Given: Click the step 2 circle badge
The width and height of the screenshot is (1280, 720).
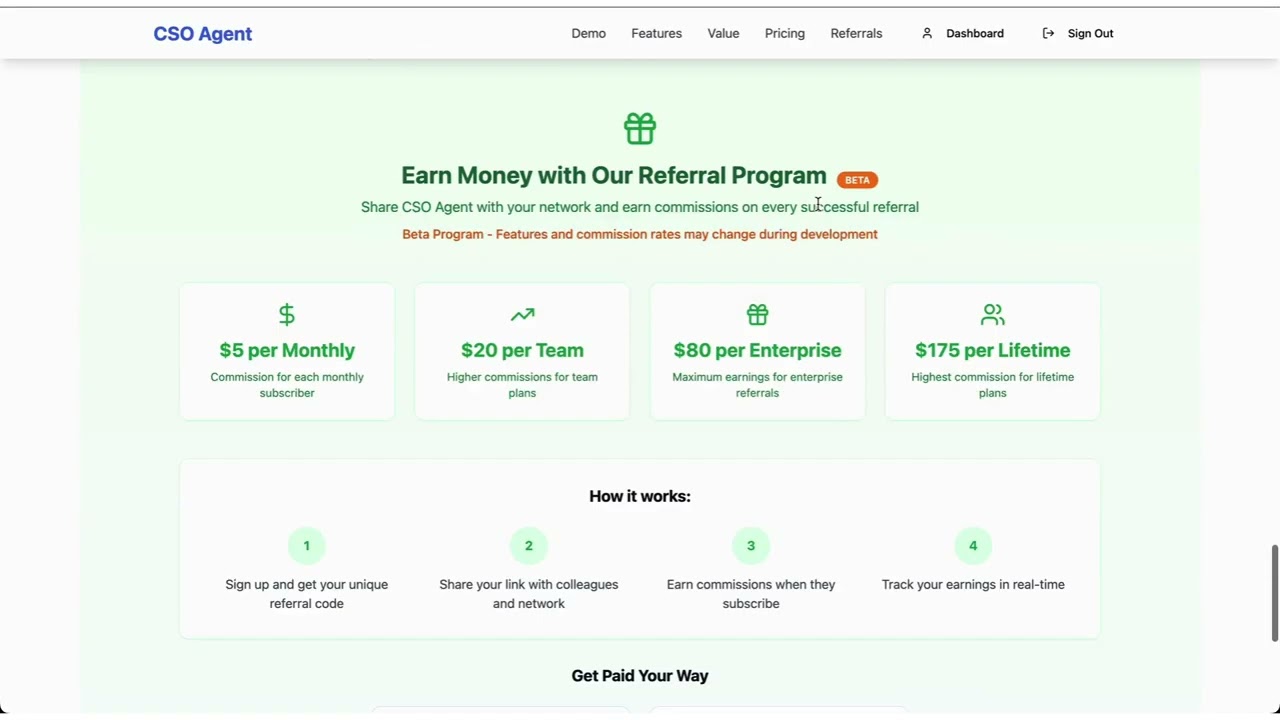Looking at the screenshot, I should 529,546.
